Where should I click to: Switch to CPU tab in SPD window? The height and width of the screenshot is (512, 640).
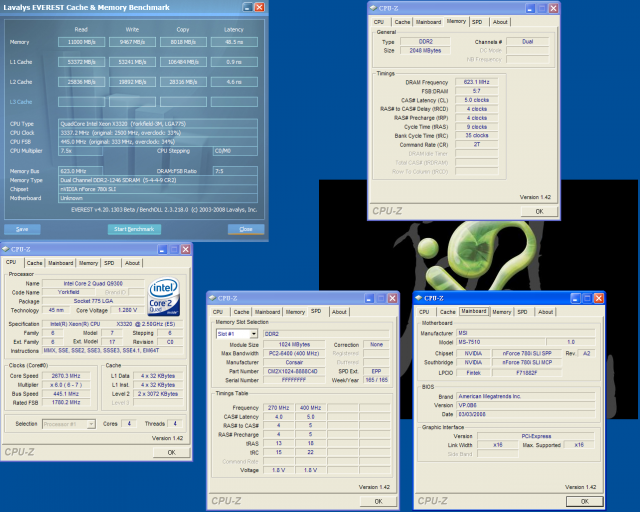218,312
